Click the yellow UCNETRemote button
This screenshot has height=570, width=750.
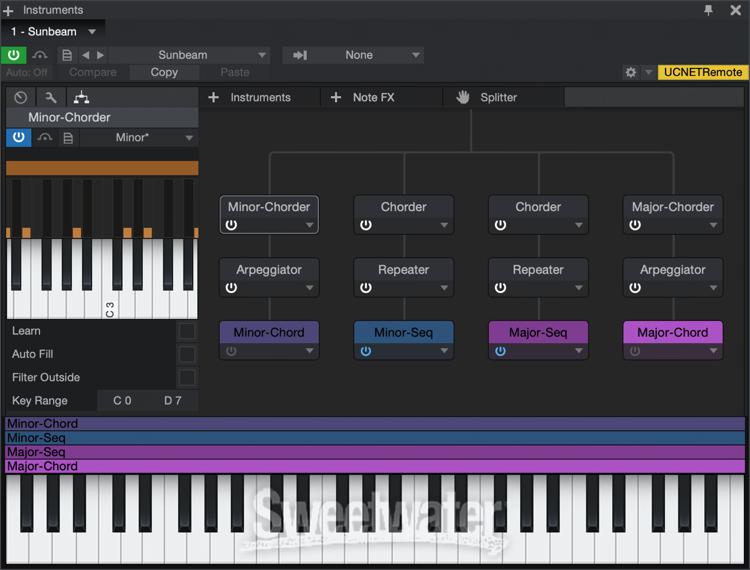pyautogui.click(x=703, y=72)
